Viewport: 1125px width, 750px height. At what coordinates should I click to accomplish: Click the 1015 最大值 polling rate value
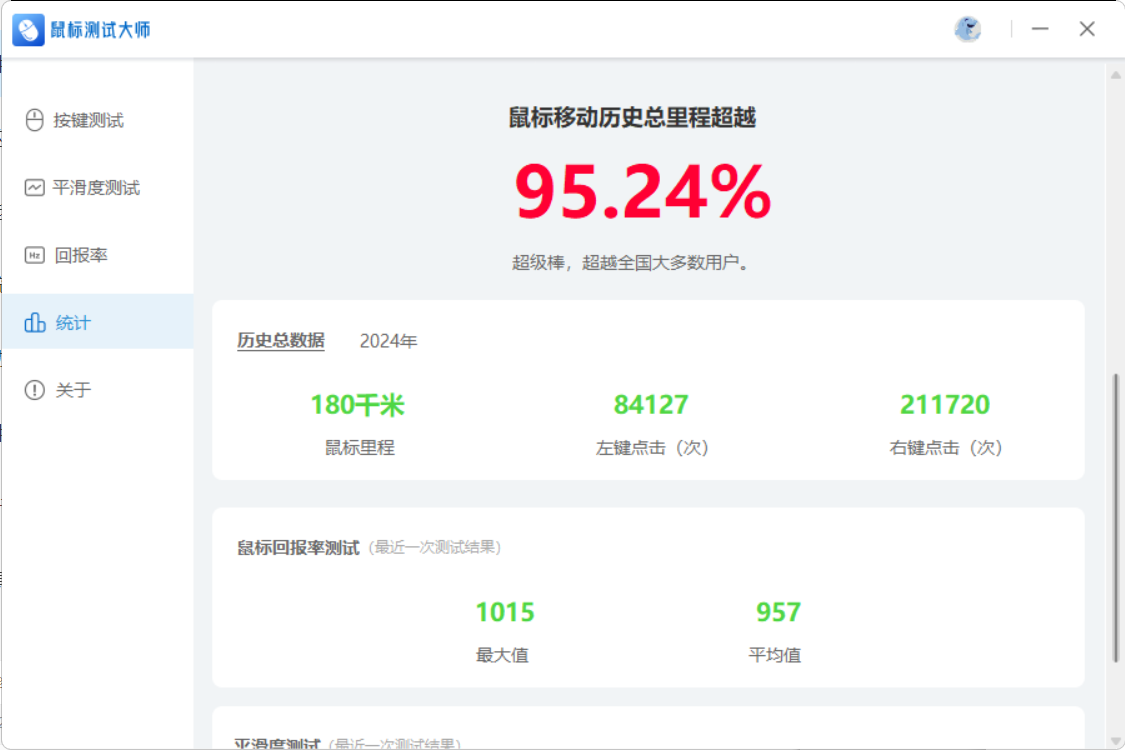pos(504,612)
